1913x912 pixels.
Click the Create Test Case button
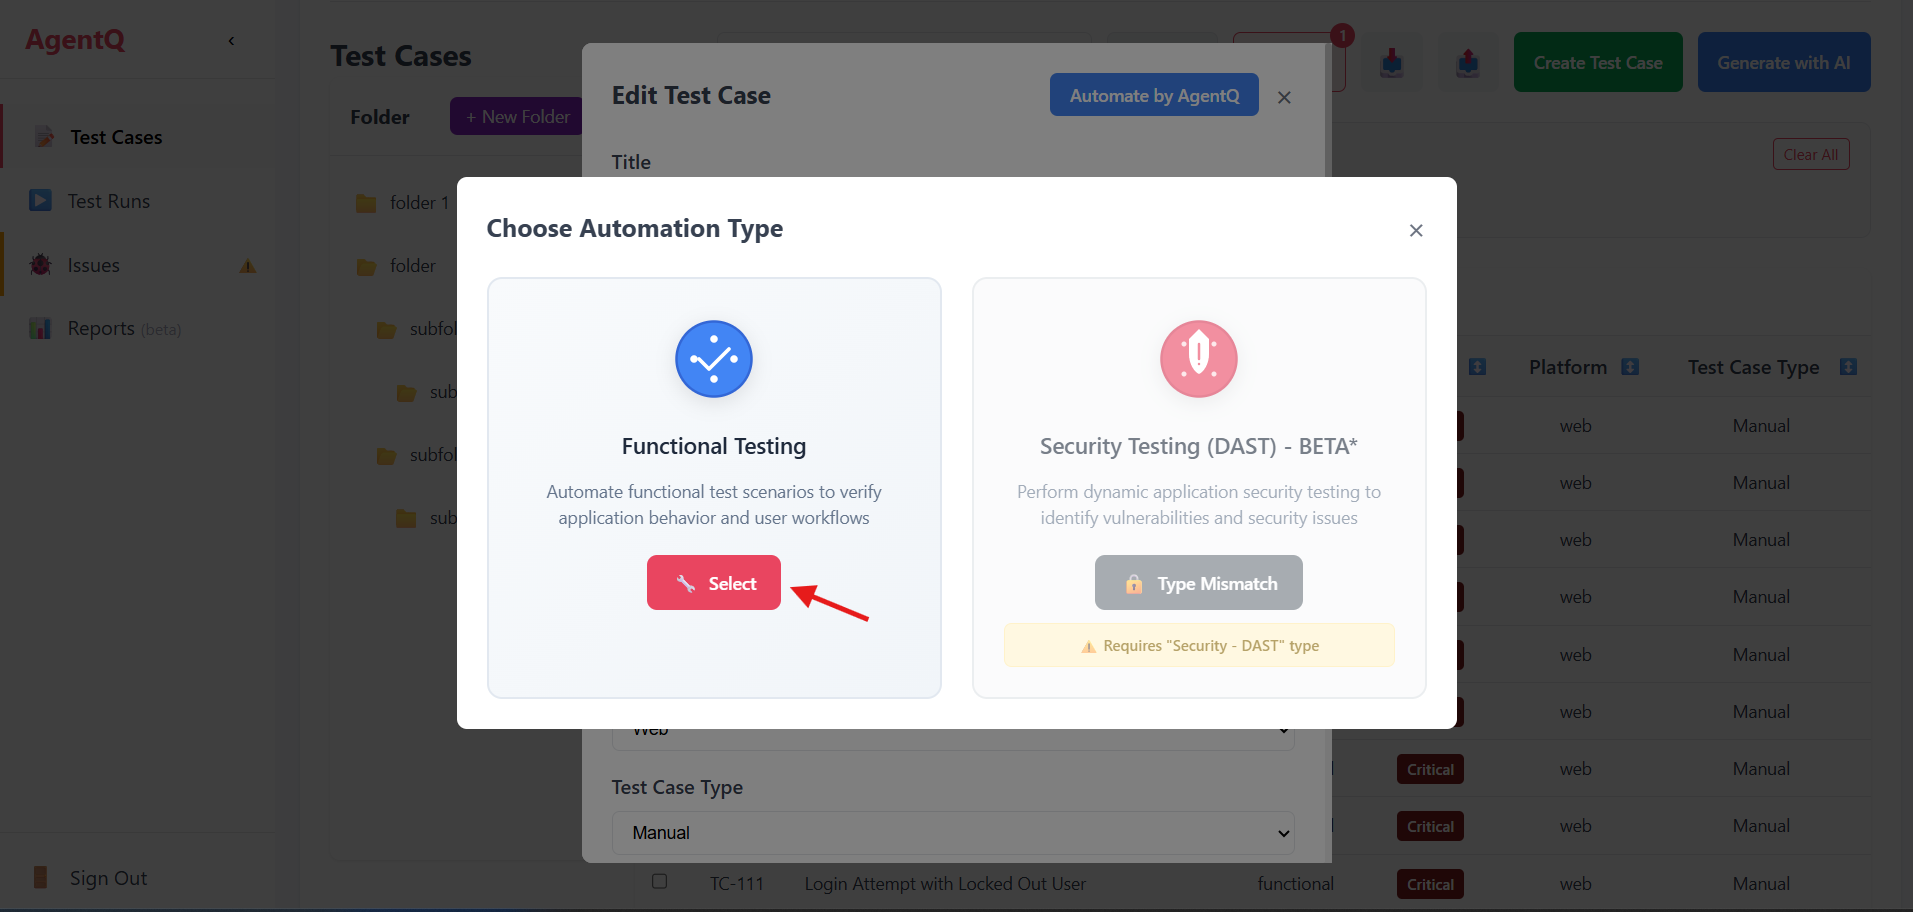[x=1597, y=61]
